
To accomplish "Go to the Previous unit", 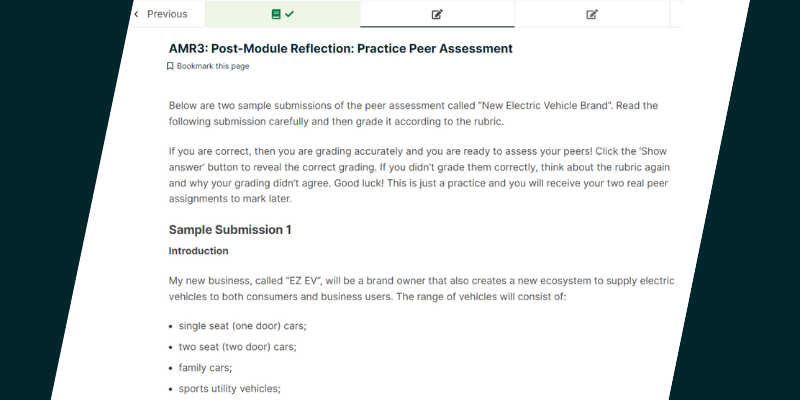I will 166,14.
